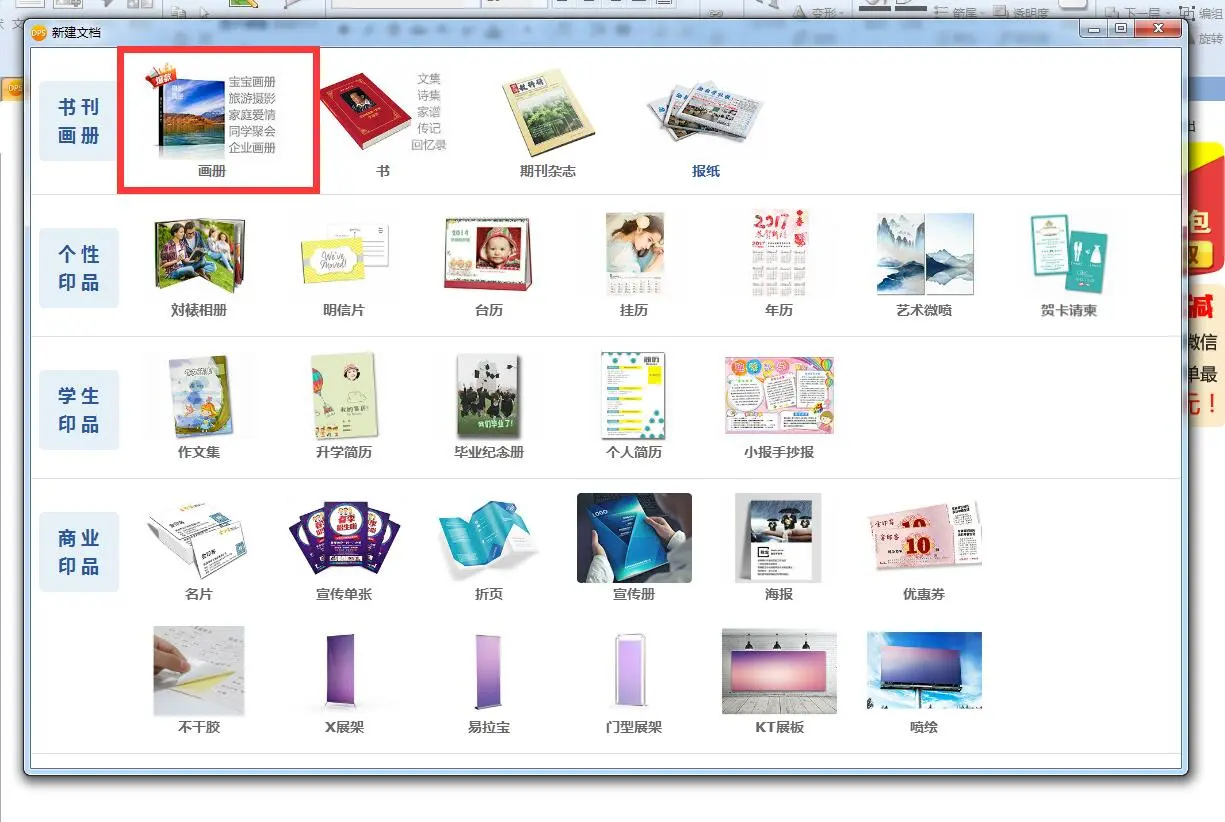Select the 海报 poster icon

779,538
